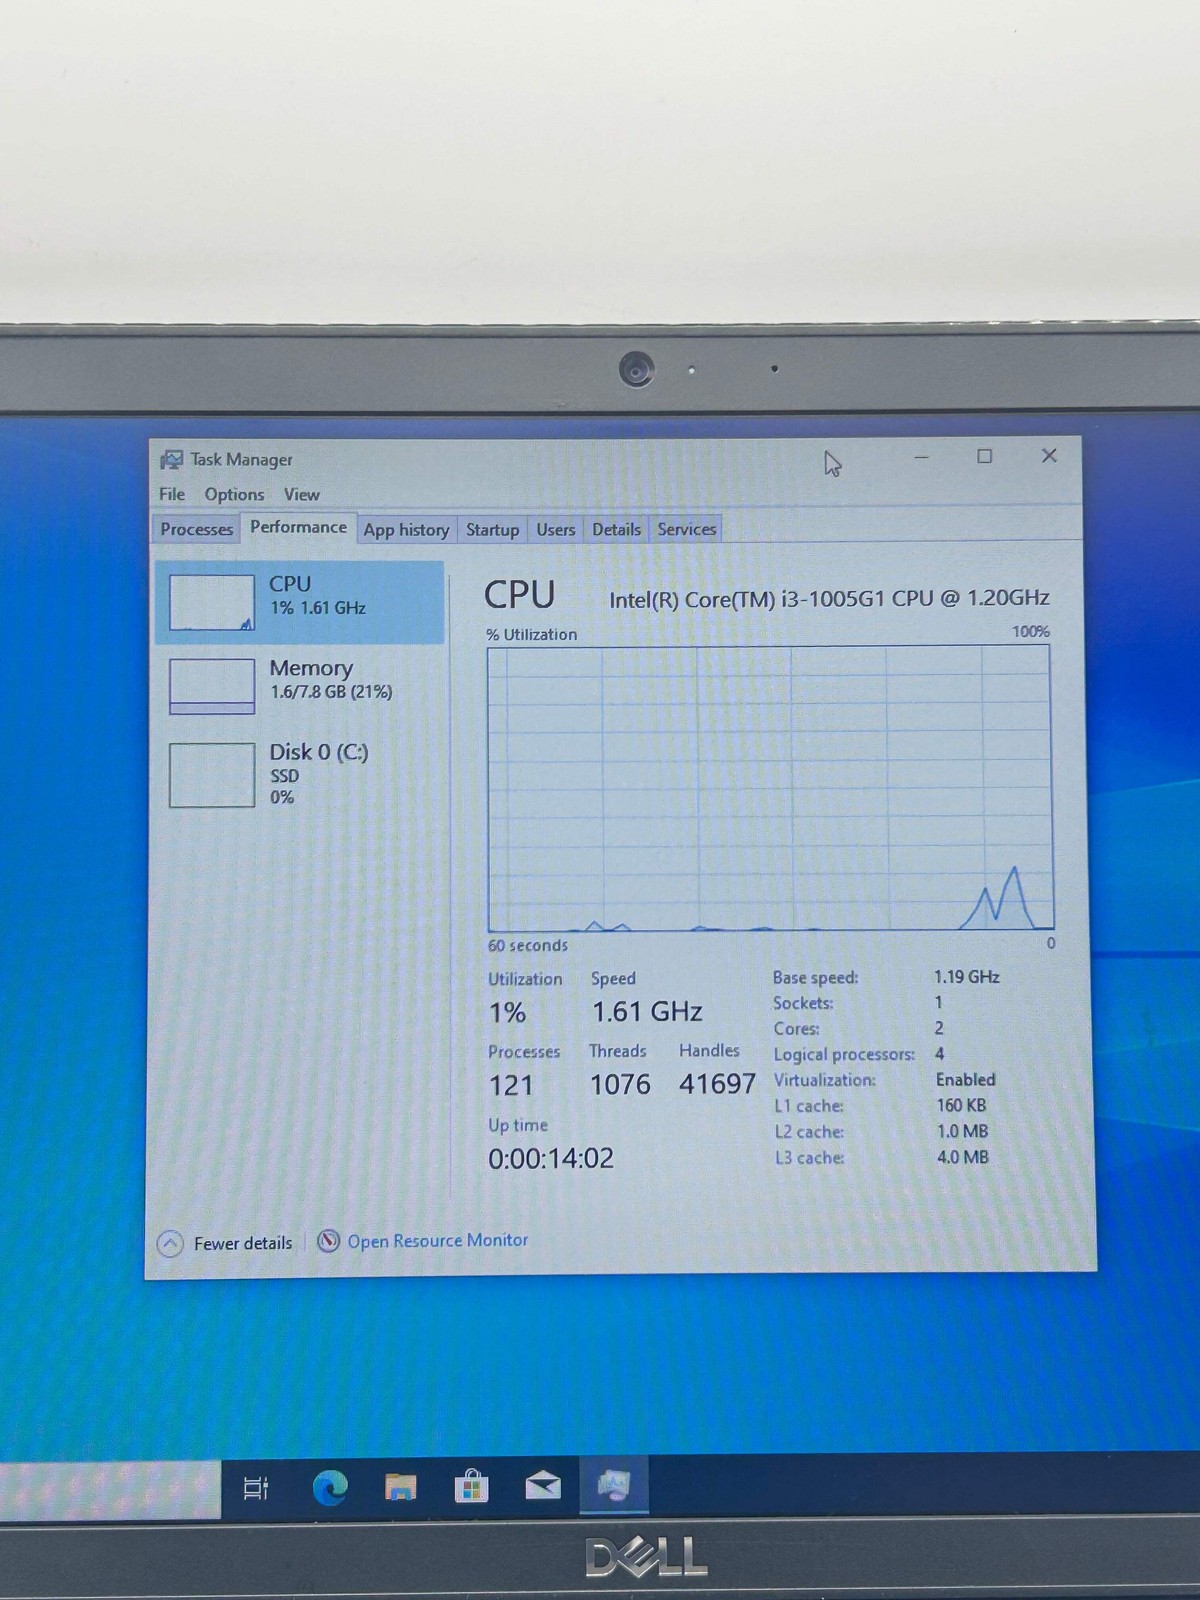
Task: Click the Task Manager taskbar icon
Action: coord(614,1486)
